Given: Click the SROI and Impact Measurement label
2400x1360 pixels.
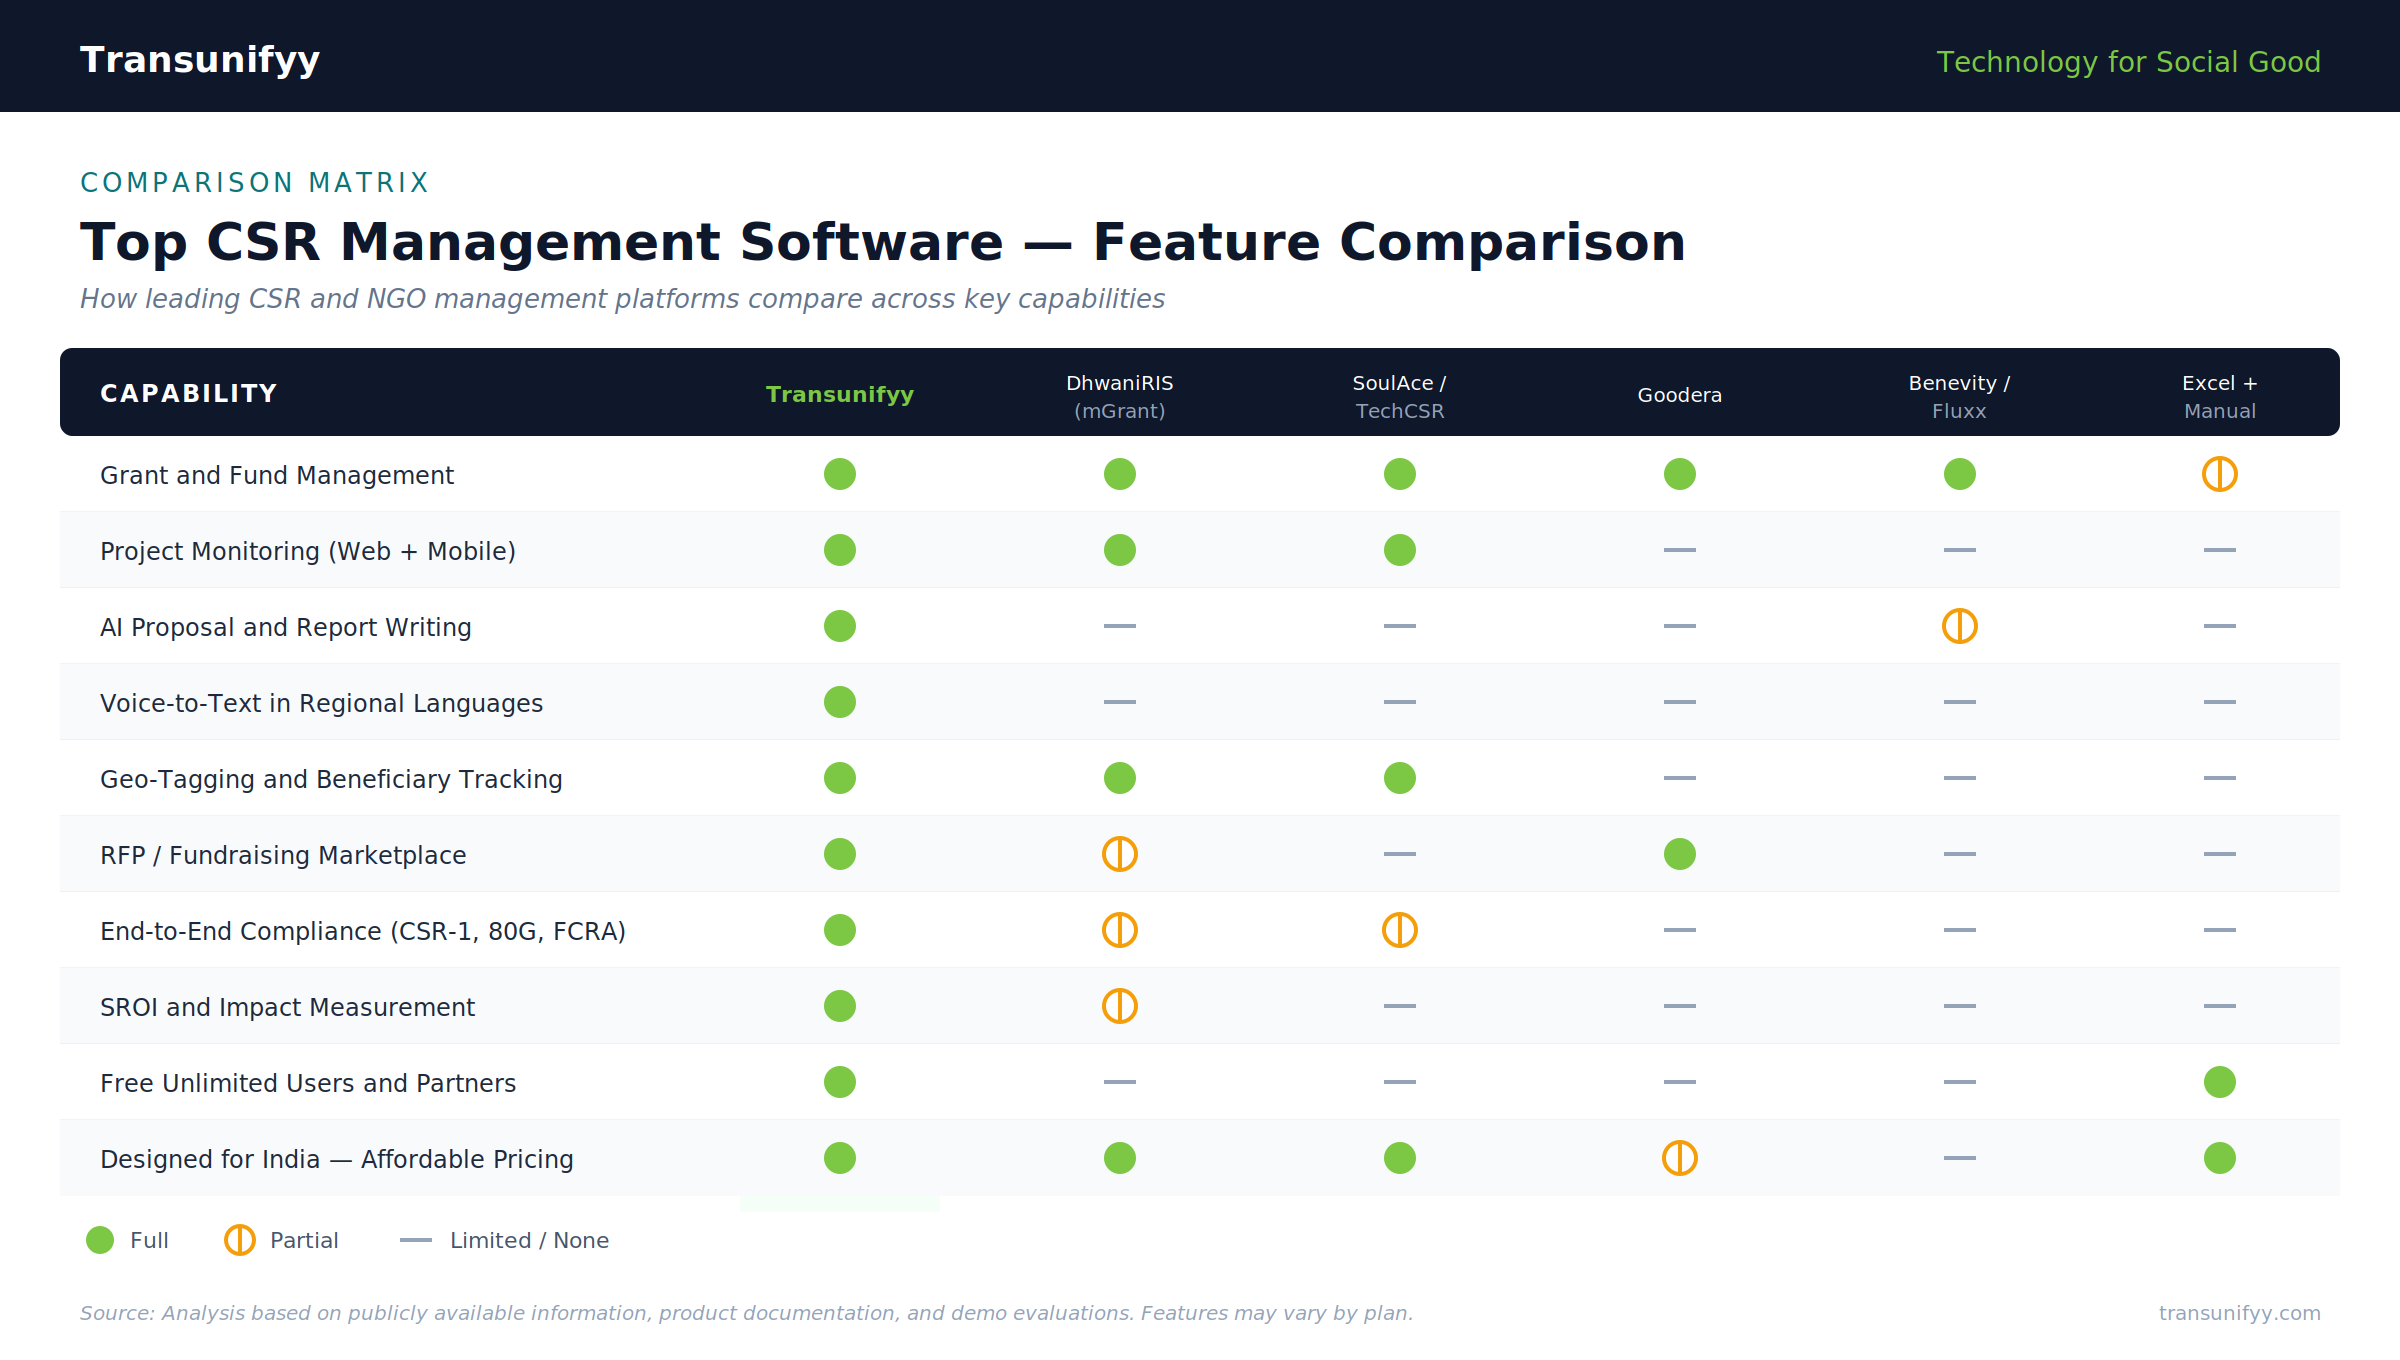Looking at the screenshot, I should 288,1007.
